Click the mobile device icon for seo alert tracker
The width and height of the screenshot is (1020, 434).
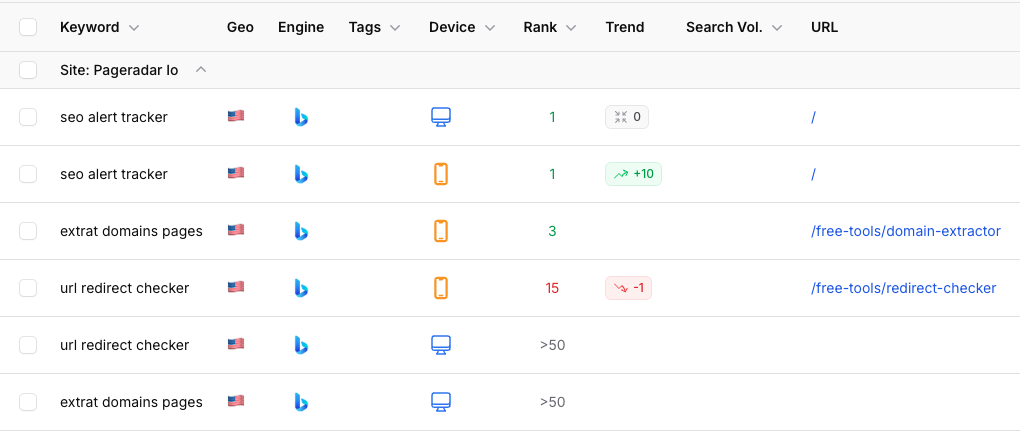click(x=441, y=174)
